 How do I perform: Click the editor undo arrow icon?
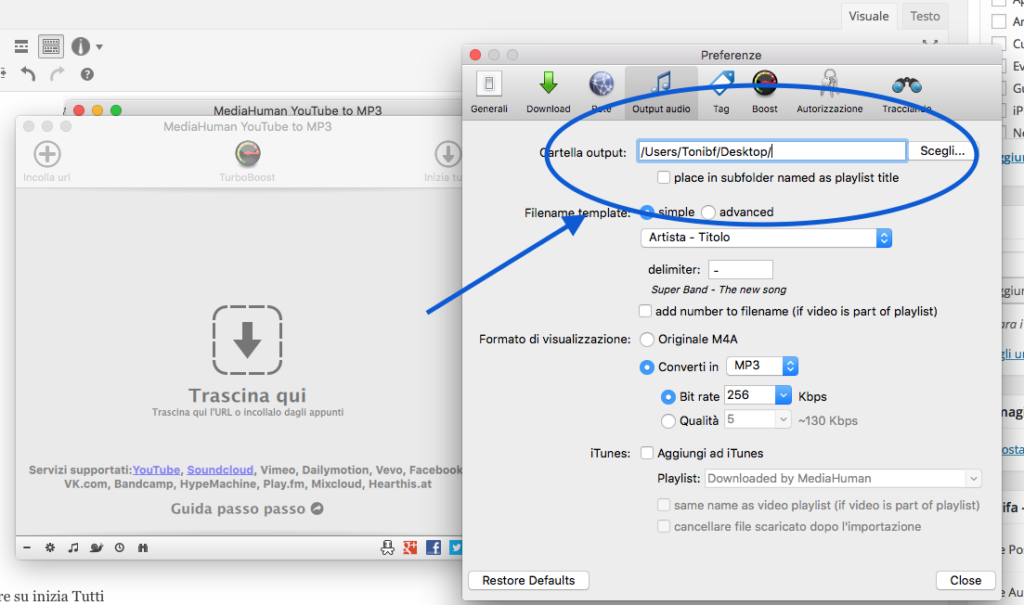coord(27,74)
